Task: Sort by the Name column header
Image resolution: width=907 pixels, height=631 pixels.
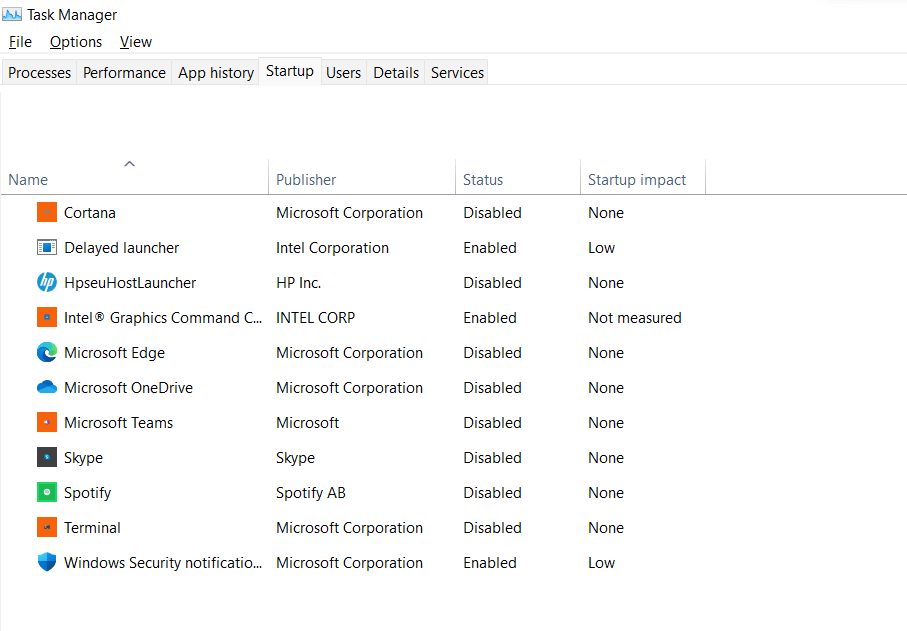Action: coord(135,176)
